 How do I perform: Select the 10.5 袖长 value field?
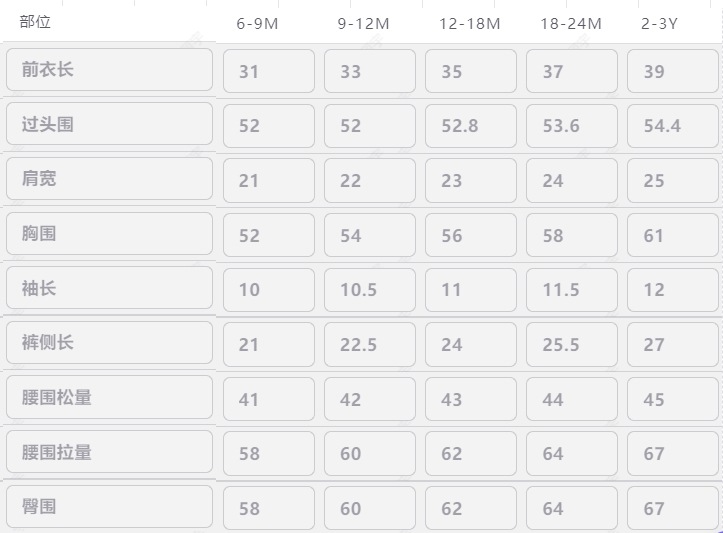click(x=370, y=290)
